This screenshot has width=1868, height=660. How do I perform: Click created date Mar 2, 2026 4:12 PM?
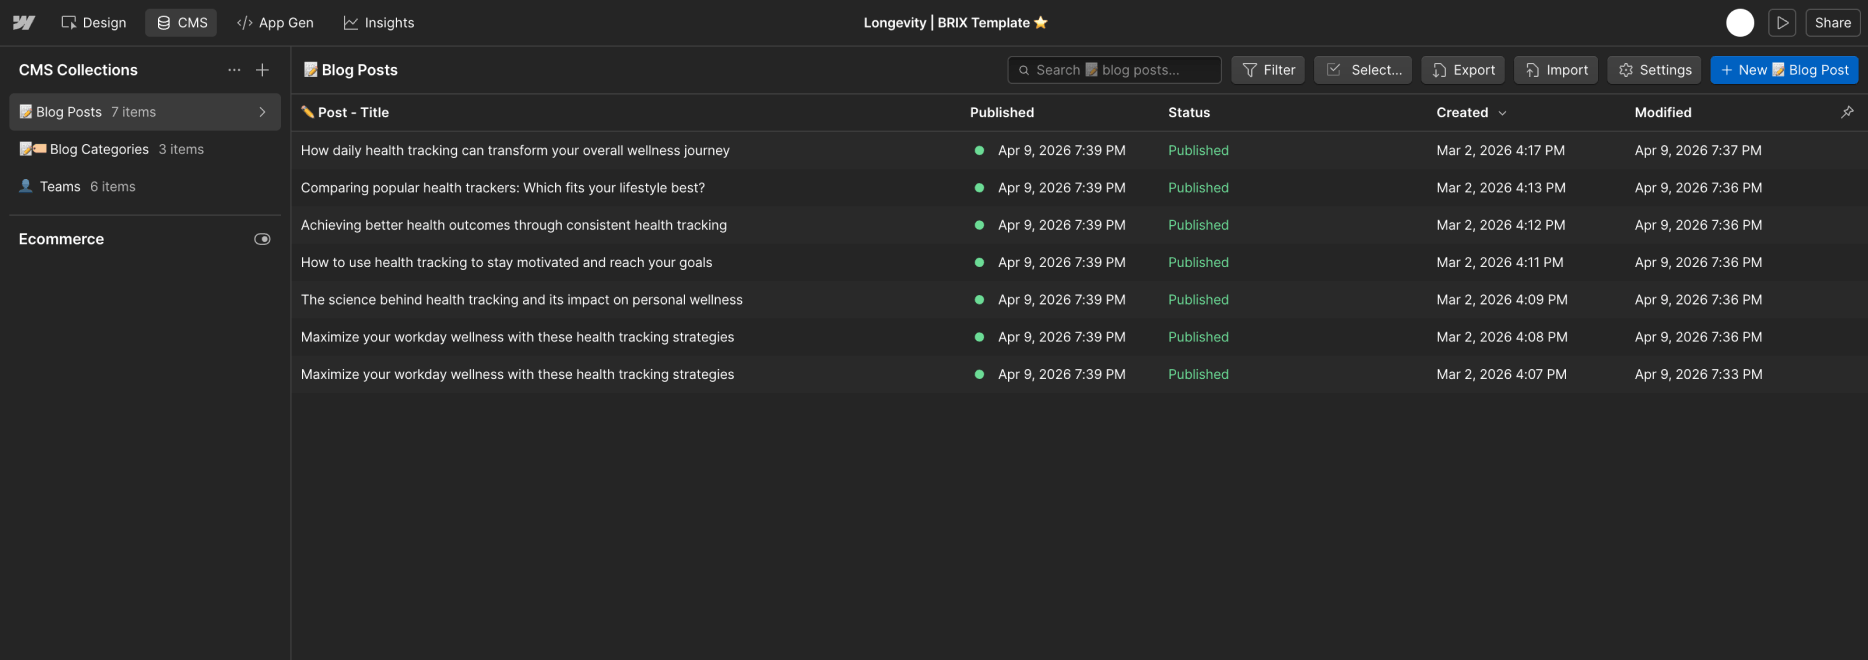(x=1501, y=225)
